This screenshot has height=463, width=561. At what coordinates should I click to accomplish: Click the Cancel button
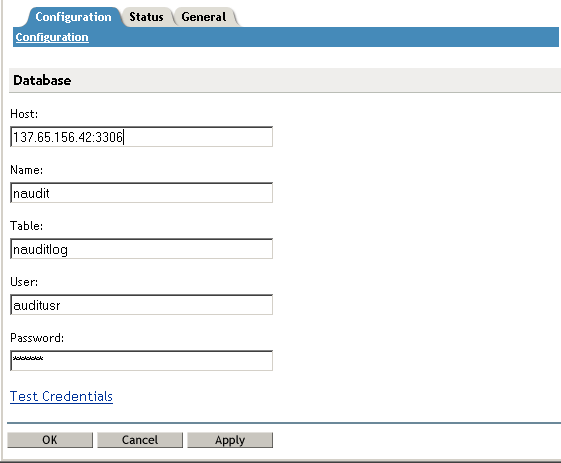[140, 440]
